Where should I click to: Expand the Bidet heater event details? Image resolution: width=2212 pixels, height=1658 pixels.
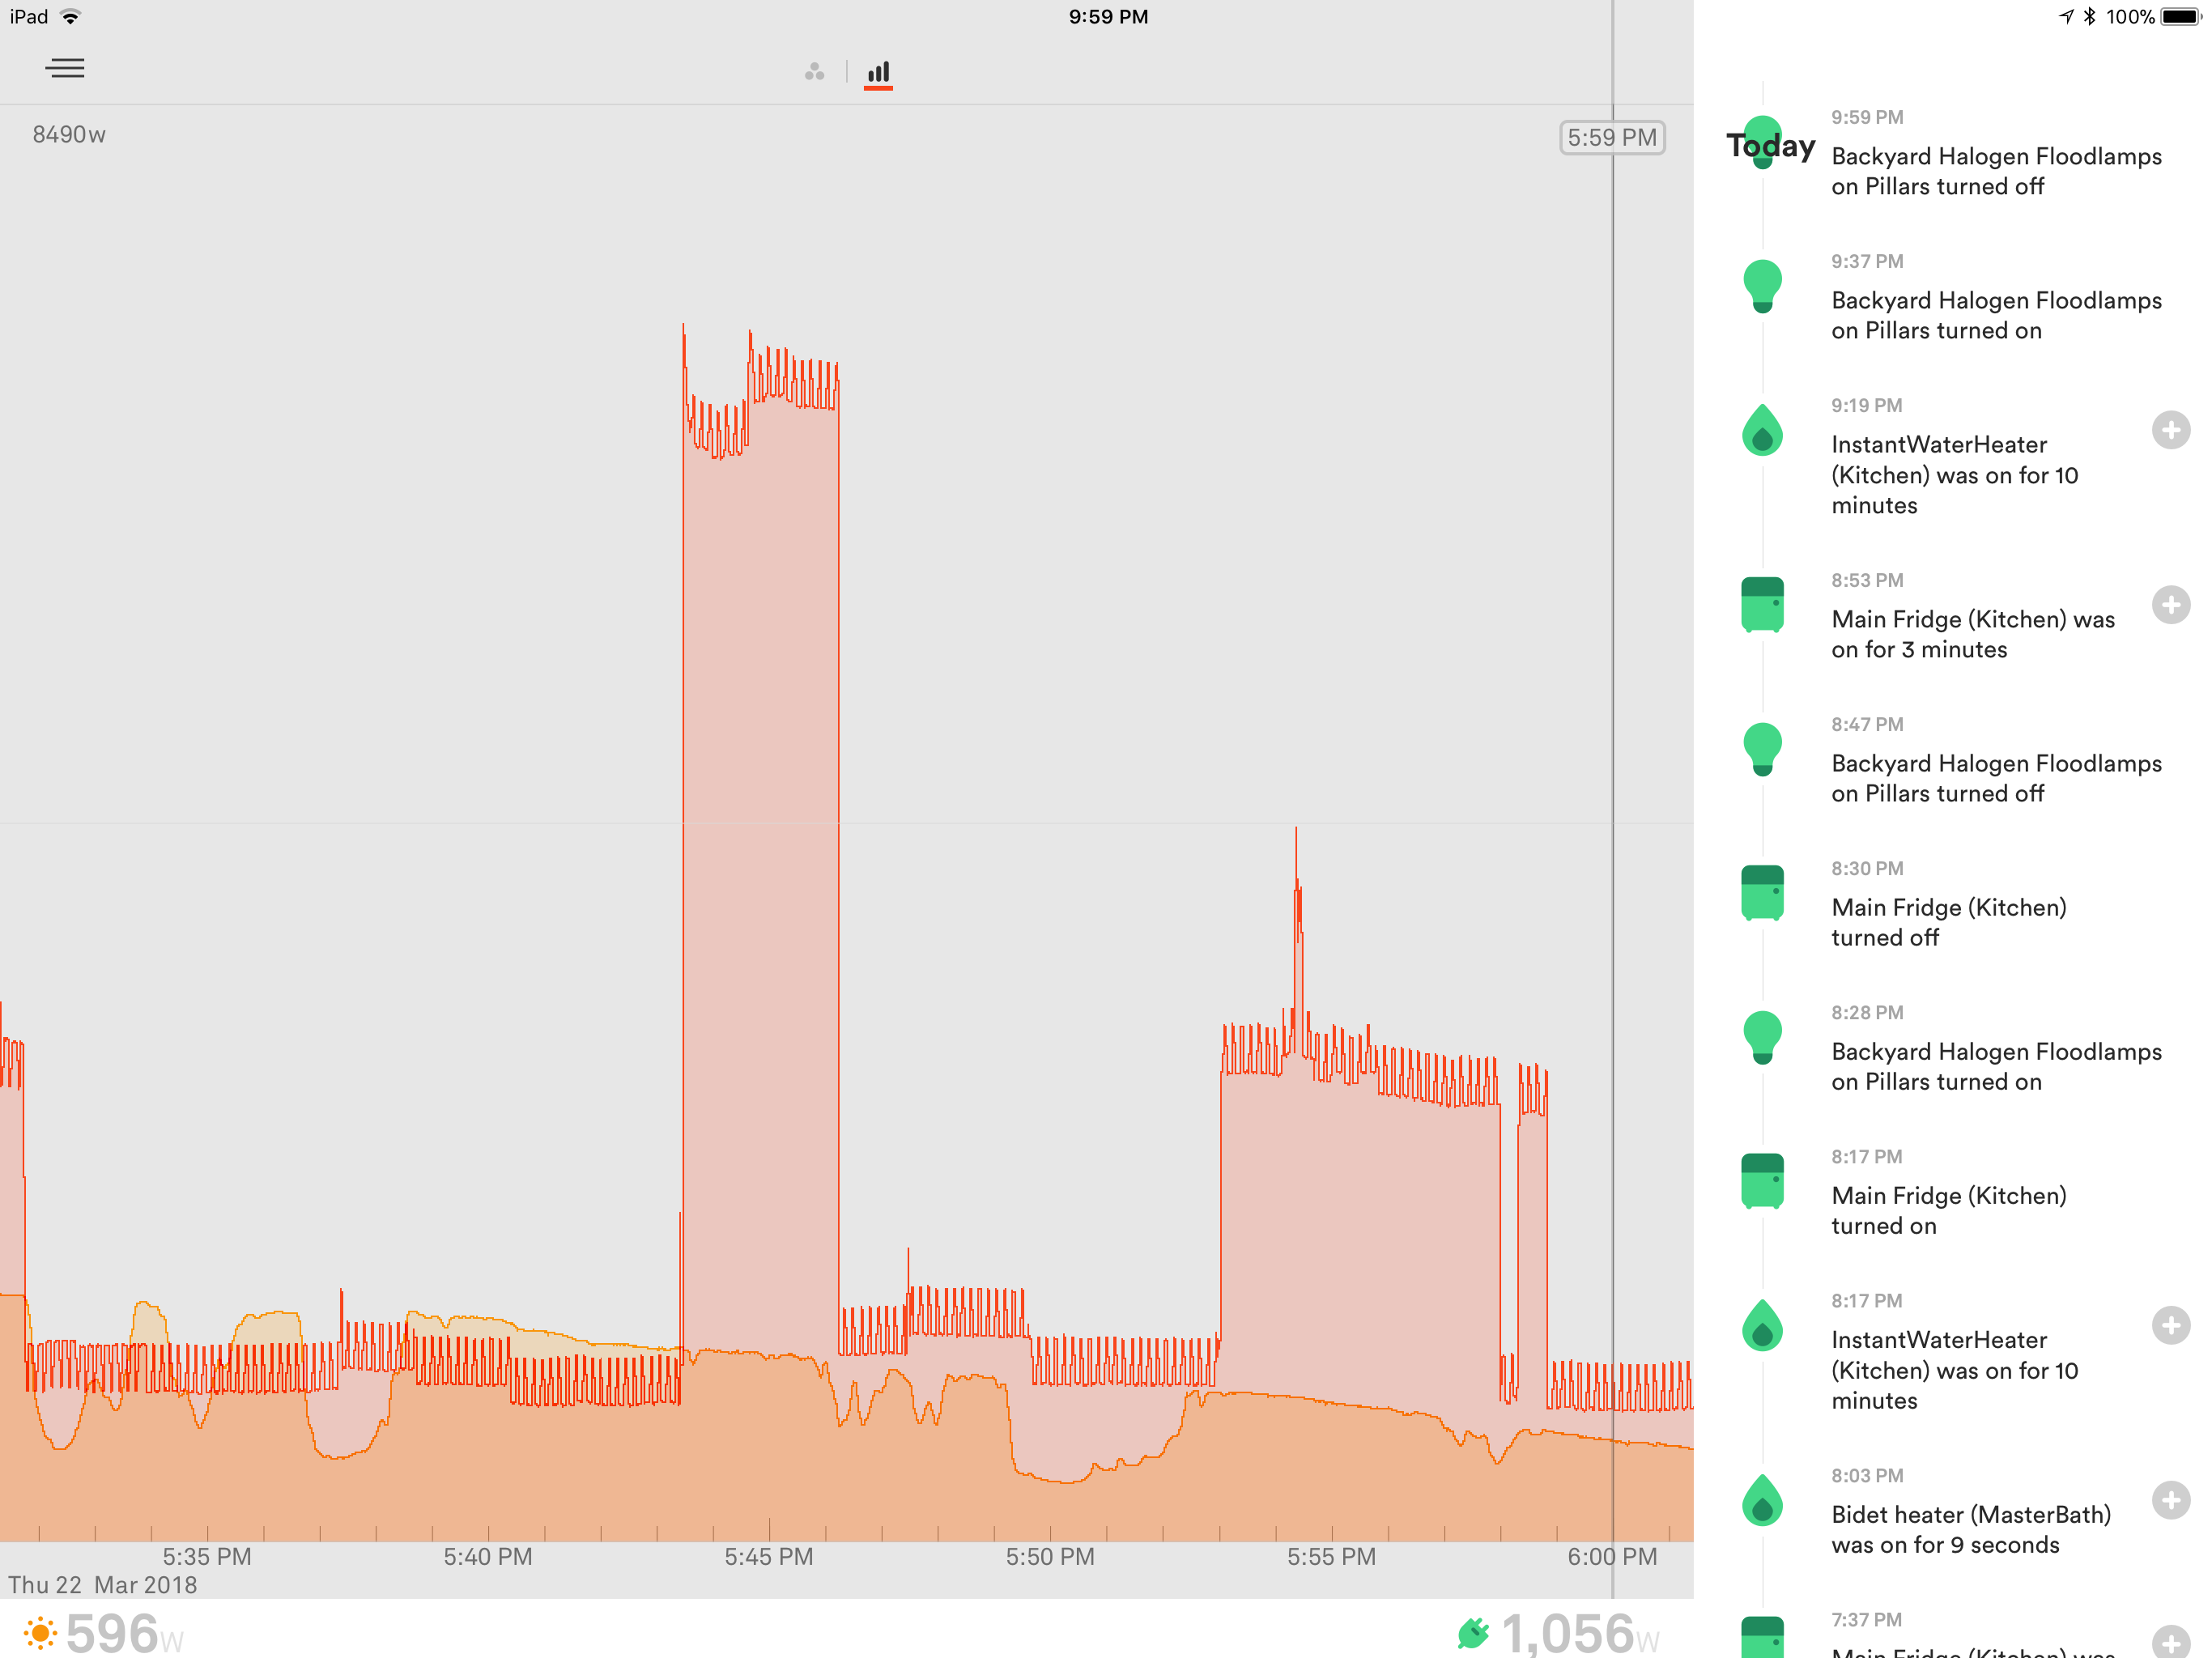click(x=2170, y=1500)
